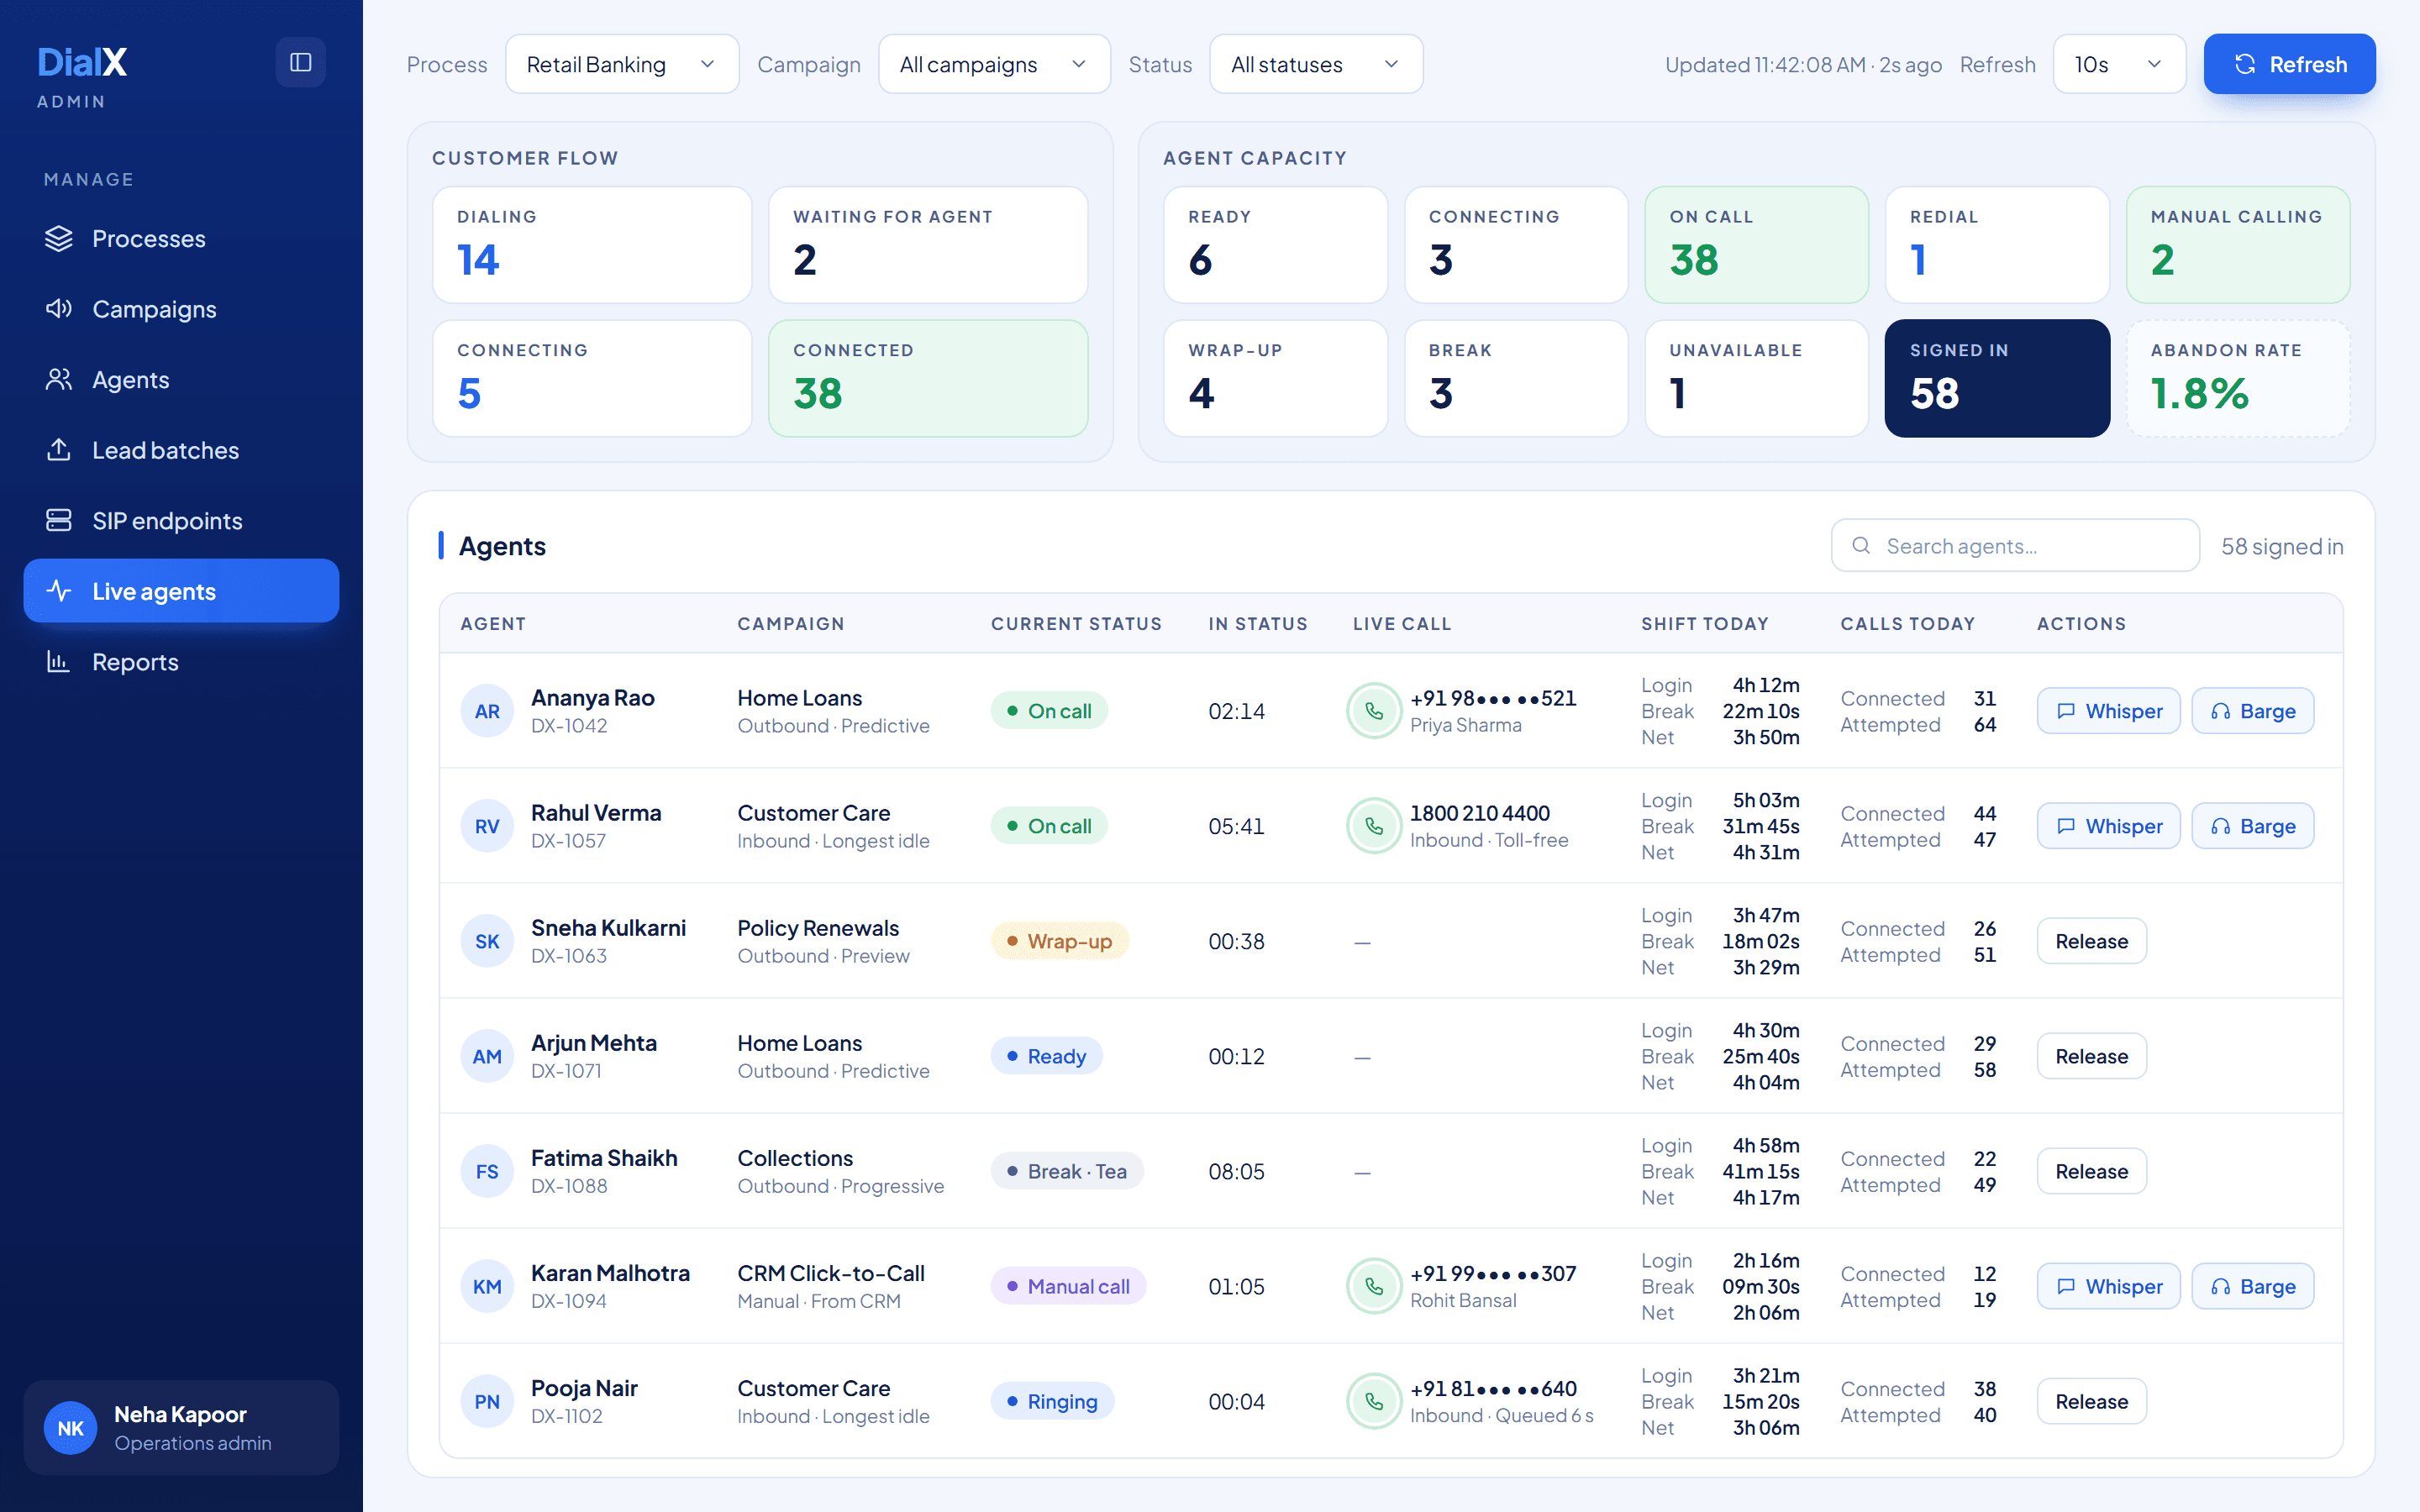Select the On Call 38 capacity card

point(1756,245)
